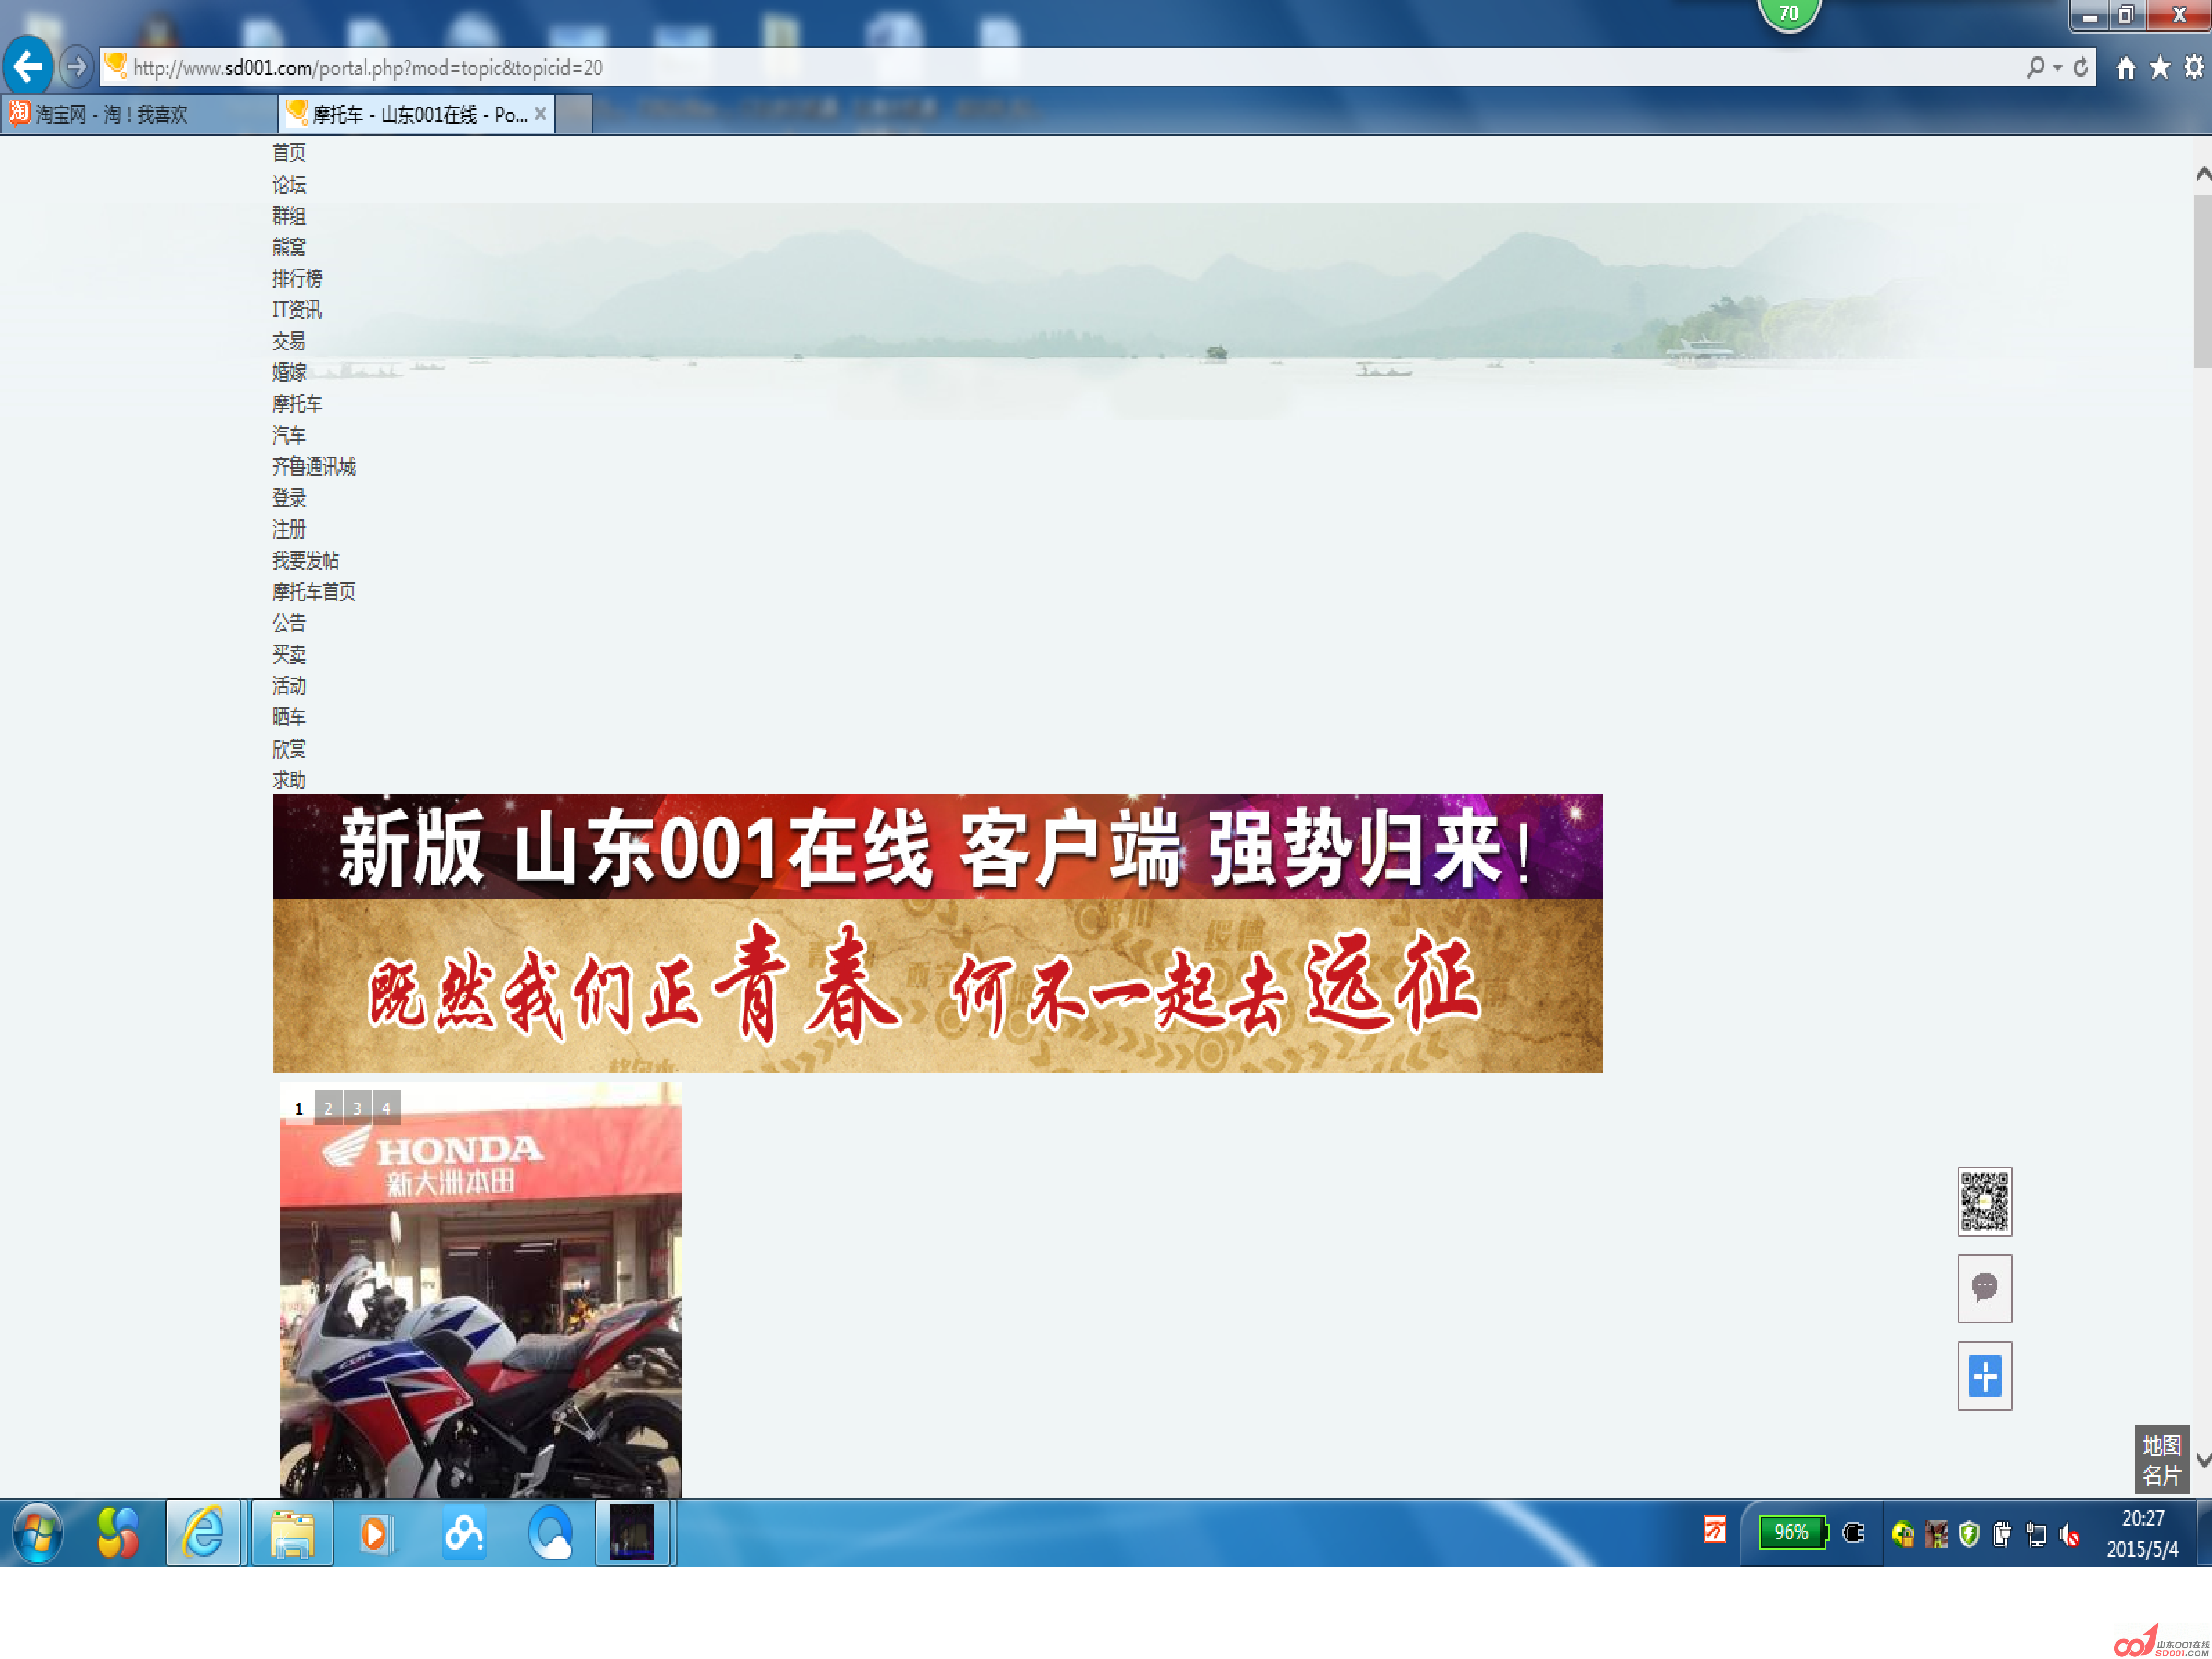Click the 地图名片 floating button
This screenshot has height=1659, width=2212.
(x=2161, y=1460)
